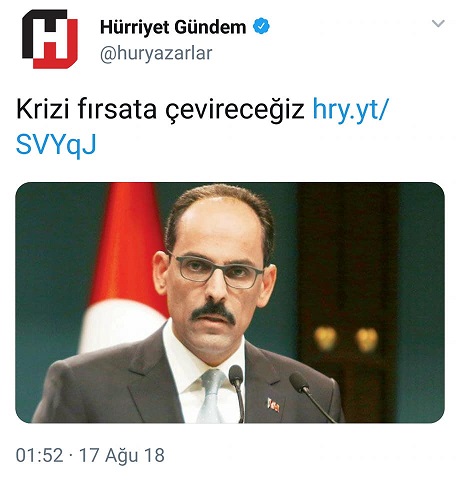
Task: Click the SVYqJ link portion
Action: [x=56, y=145]
